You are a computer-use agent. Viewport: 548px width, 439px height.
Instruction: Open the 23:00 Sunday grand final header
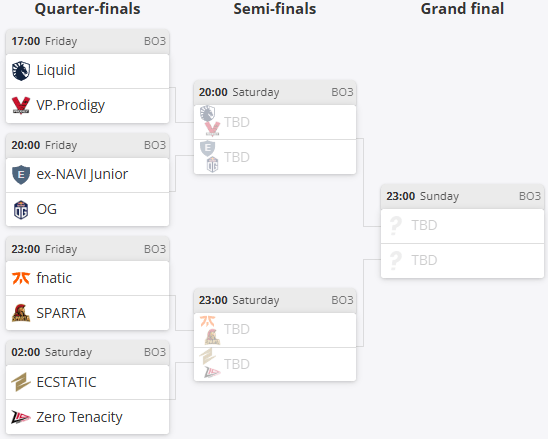click(x=462, y=196)
